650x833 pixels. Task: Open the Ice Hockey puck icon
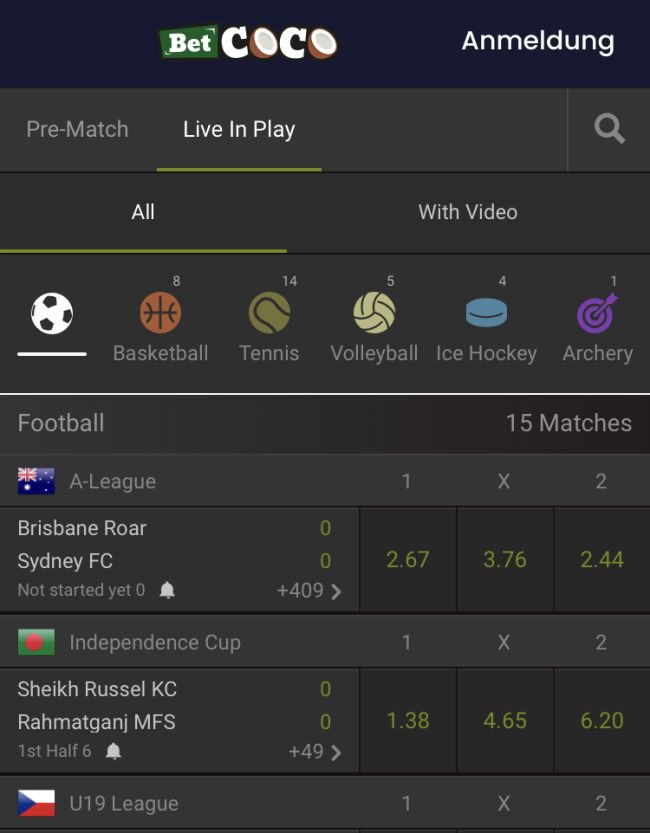click(486, 314)
